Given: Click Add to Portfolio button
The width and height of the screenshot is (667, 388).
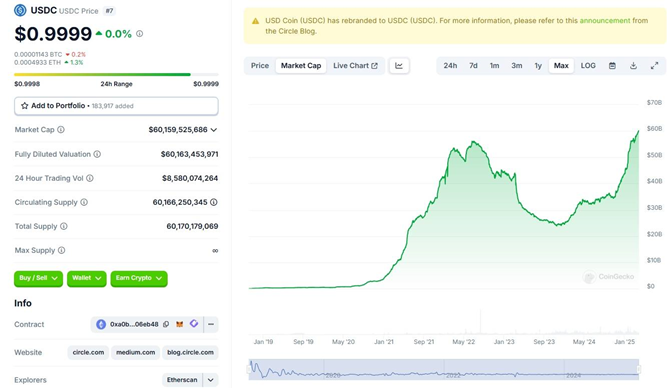Looking at the screenshot, I should 116,106.
